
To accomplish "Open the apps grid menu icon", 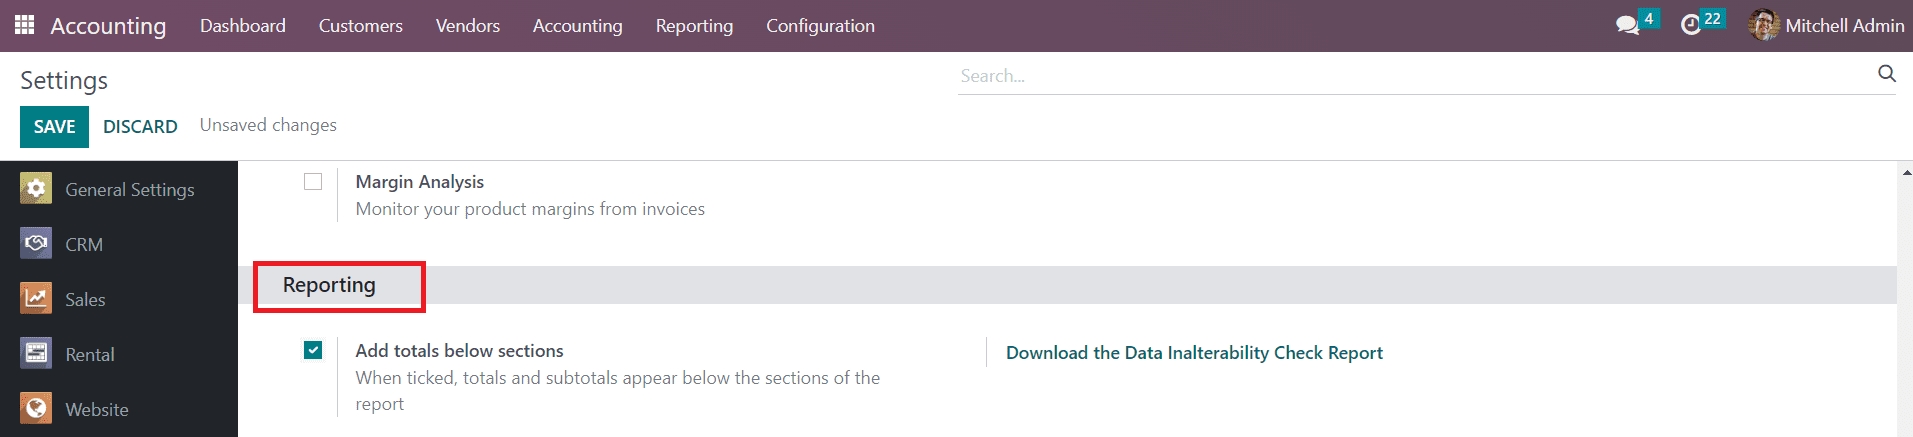I will coord(25,25).
